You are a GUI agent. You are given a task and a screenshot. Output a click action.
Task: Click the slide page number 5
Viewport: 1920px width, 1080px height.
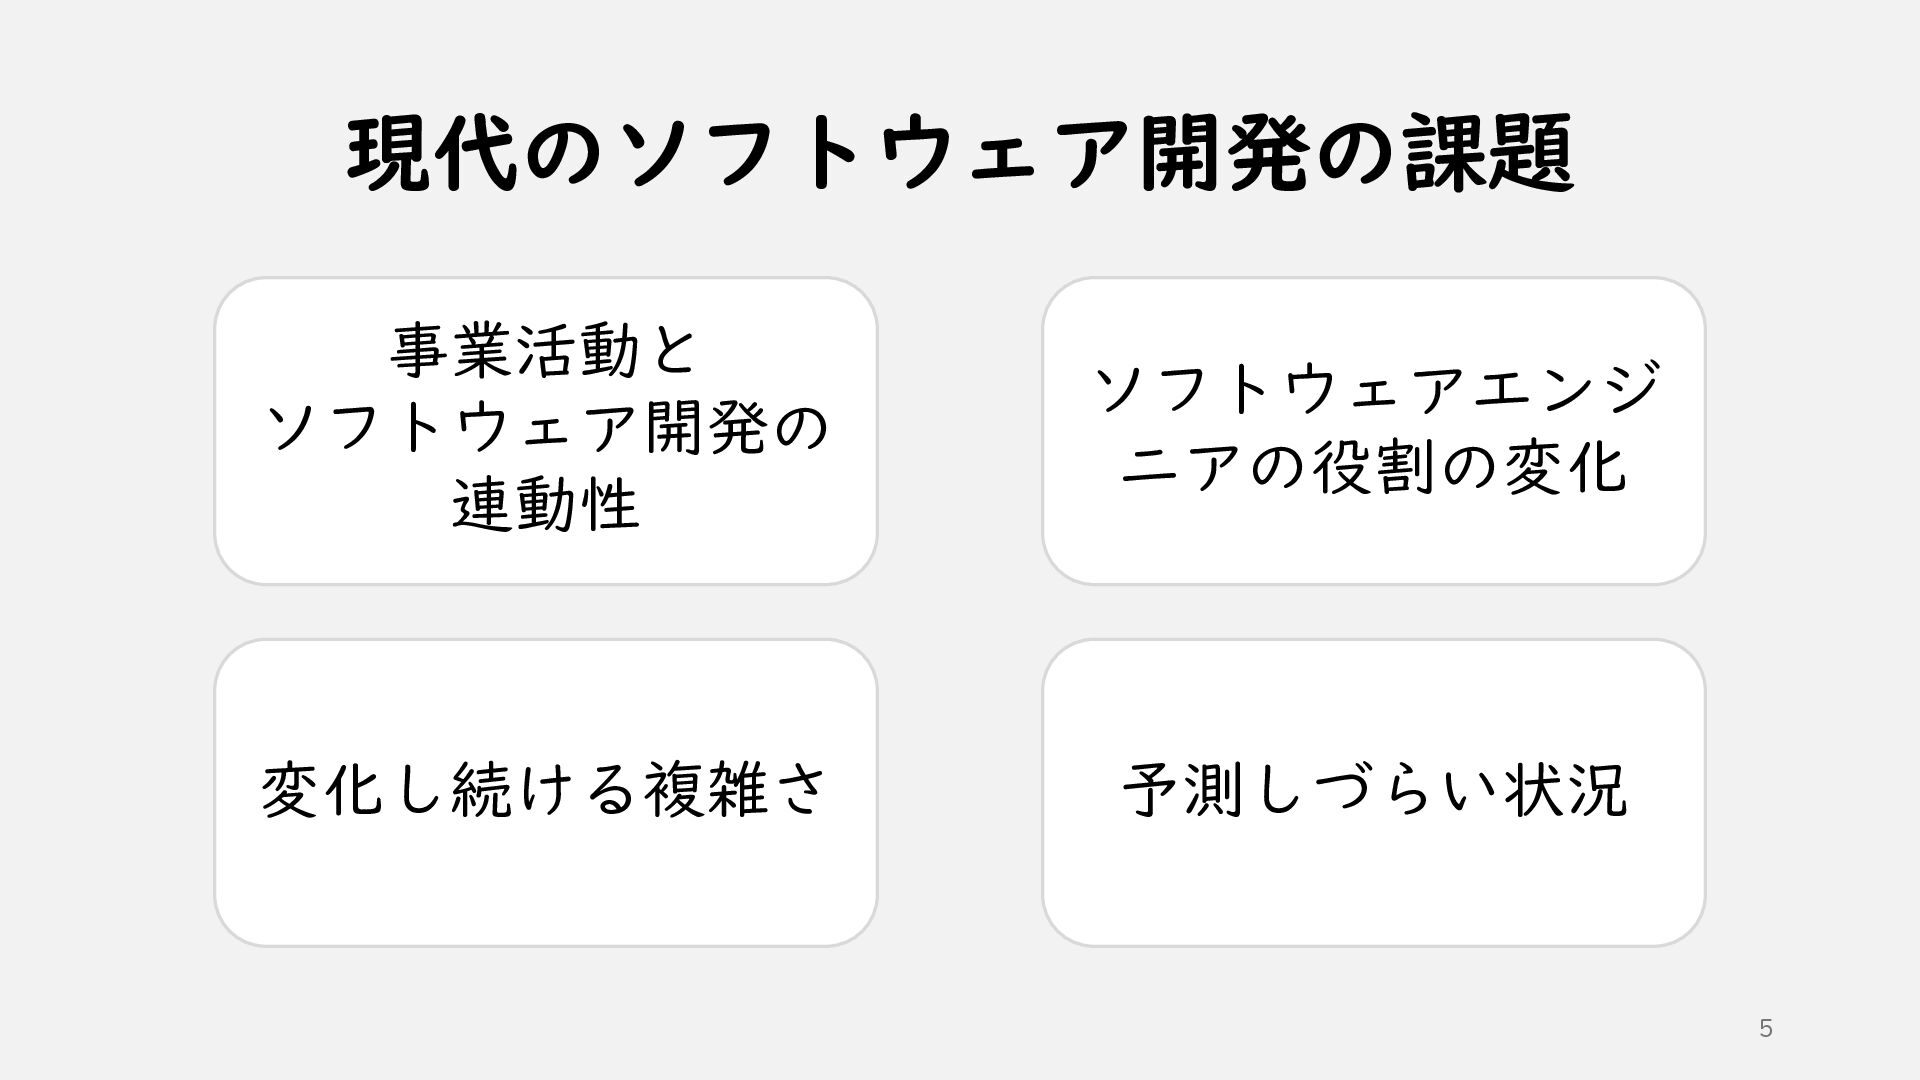[x=1765, y=1028]
